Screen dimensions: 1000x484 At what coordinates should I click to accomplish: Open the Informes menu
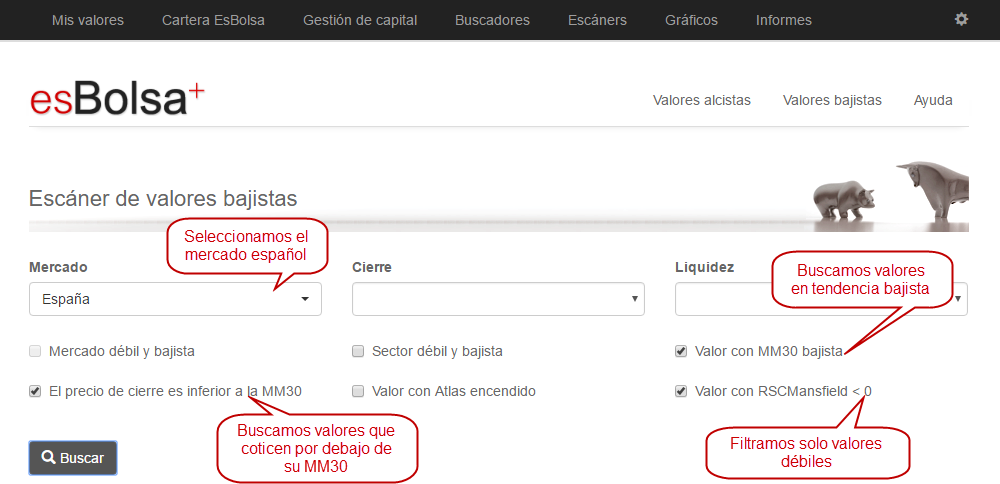click(x=784, y=20)
